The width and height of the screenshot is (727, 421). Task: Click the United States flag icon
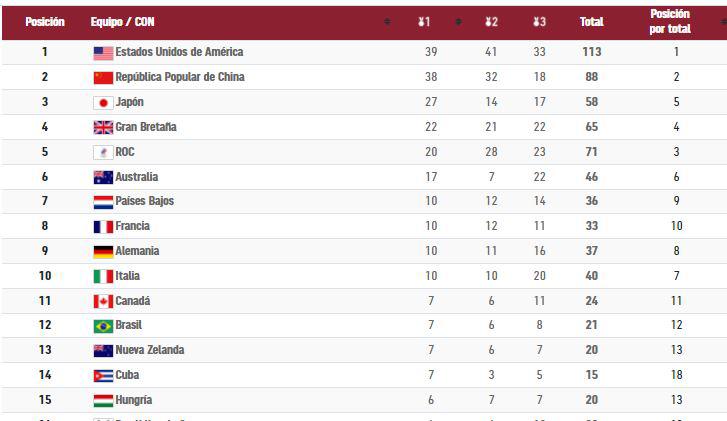tap(103, 52)
